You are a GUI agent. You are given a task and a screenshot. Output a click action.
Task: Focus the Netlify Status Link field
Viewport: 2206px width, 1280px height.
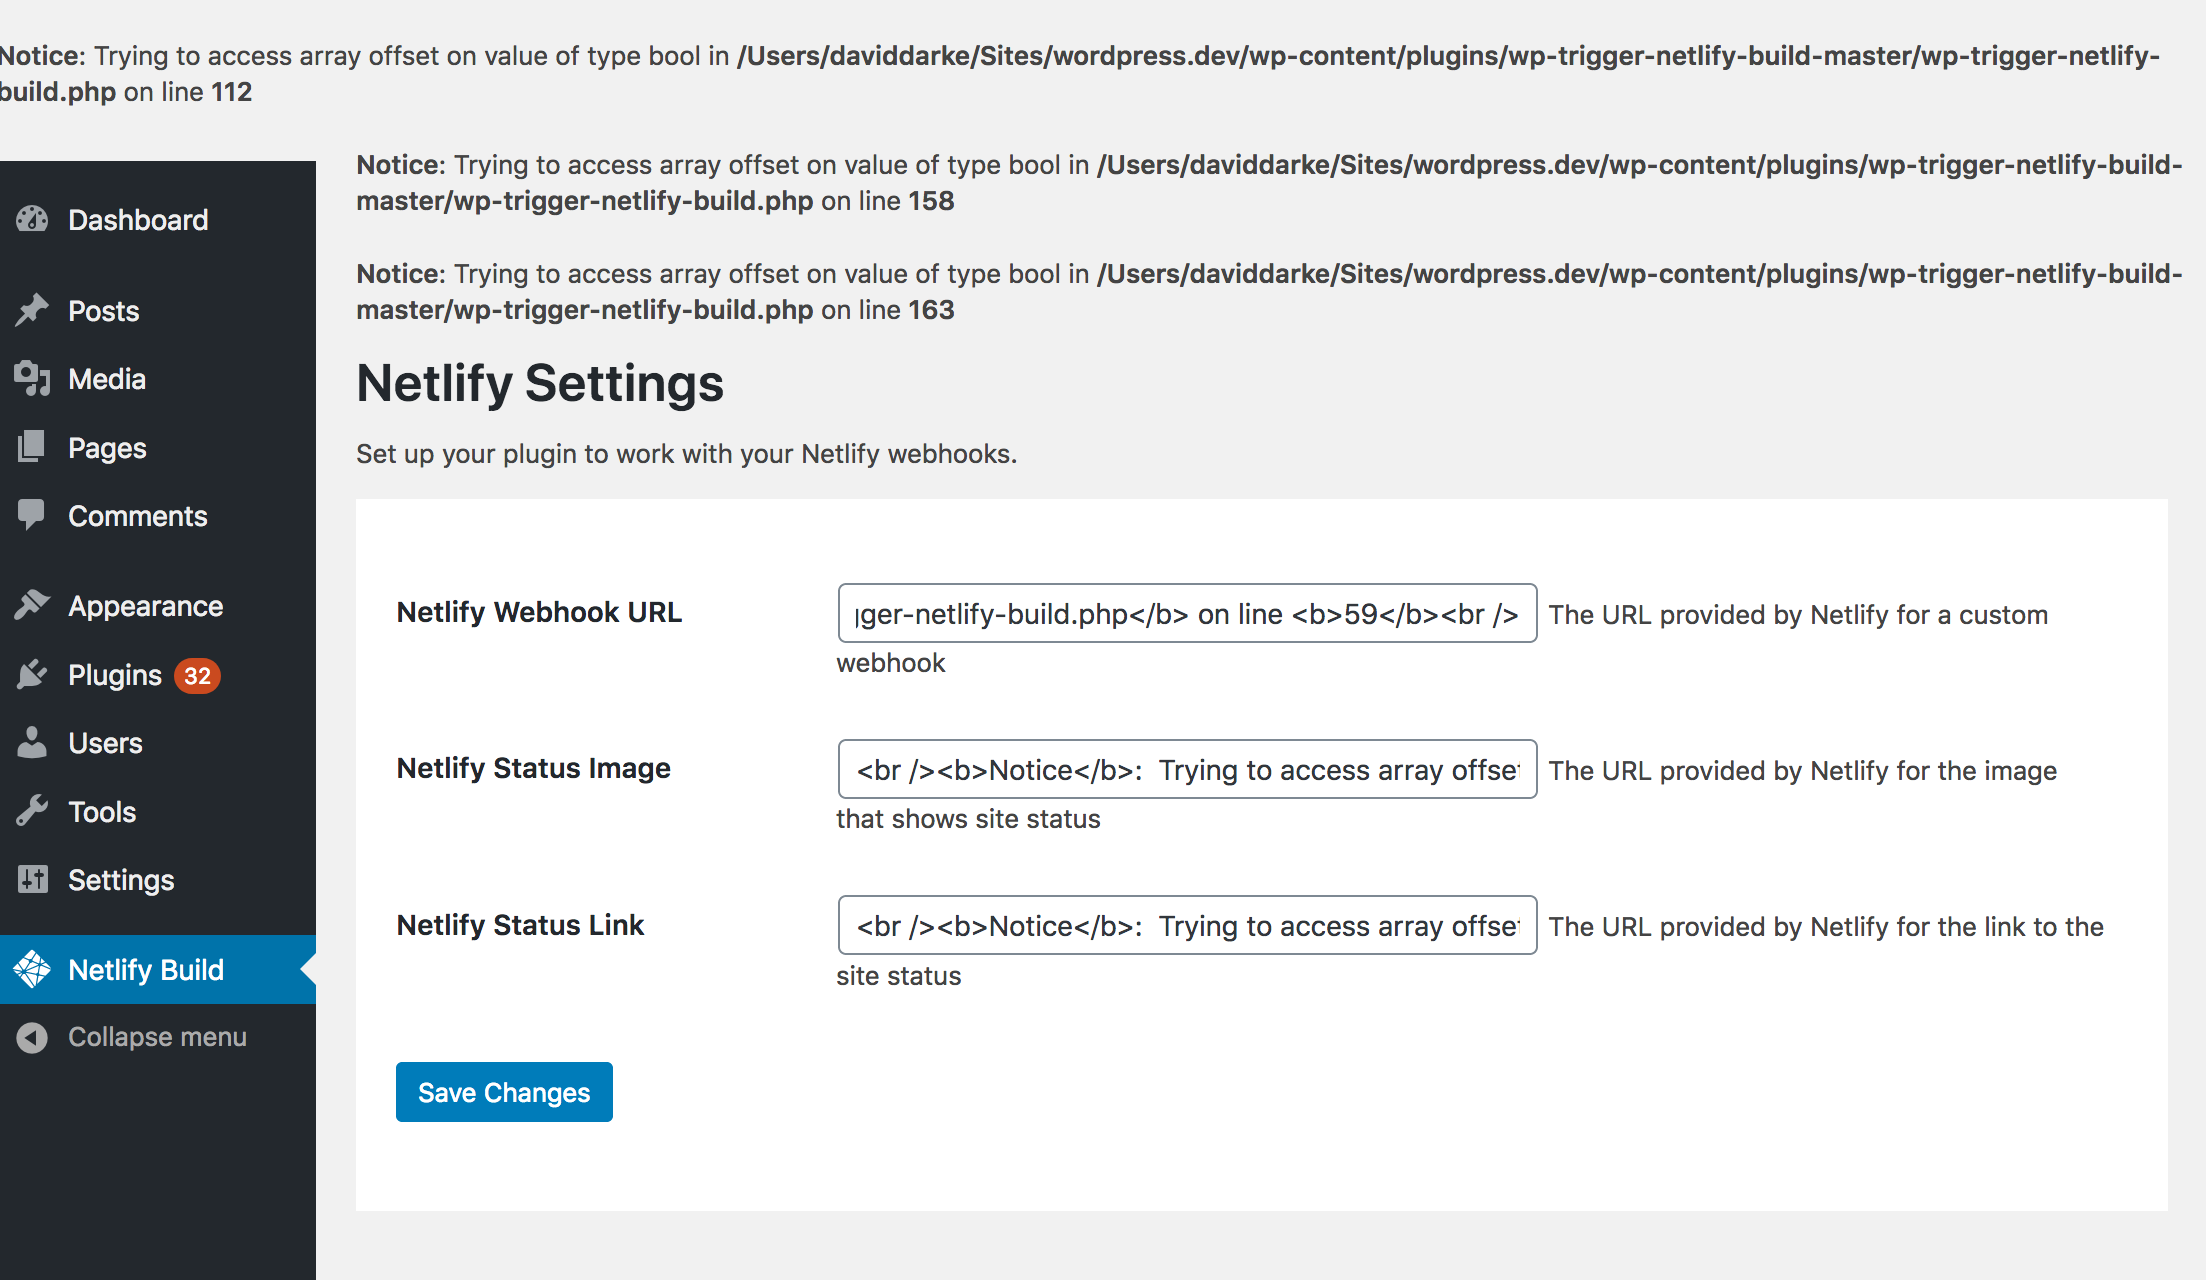(x=1187, y=925)
